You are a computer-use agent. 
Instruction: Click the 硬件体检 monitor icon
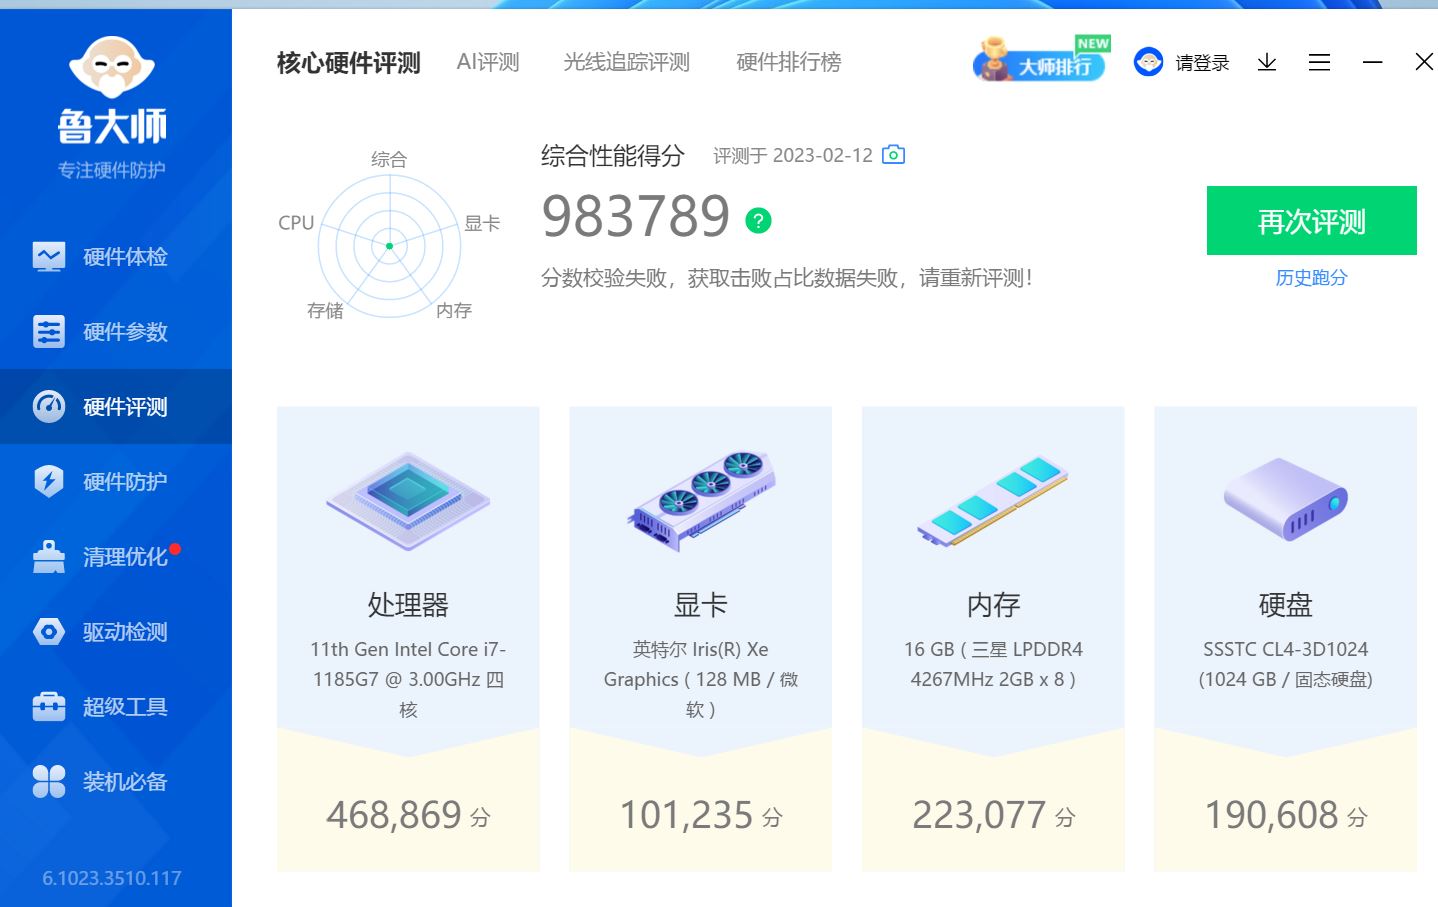click(48, 257)
